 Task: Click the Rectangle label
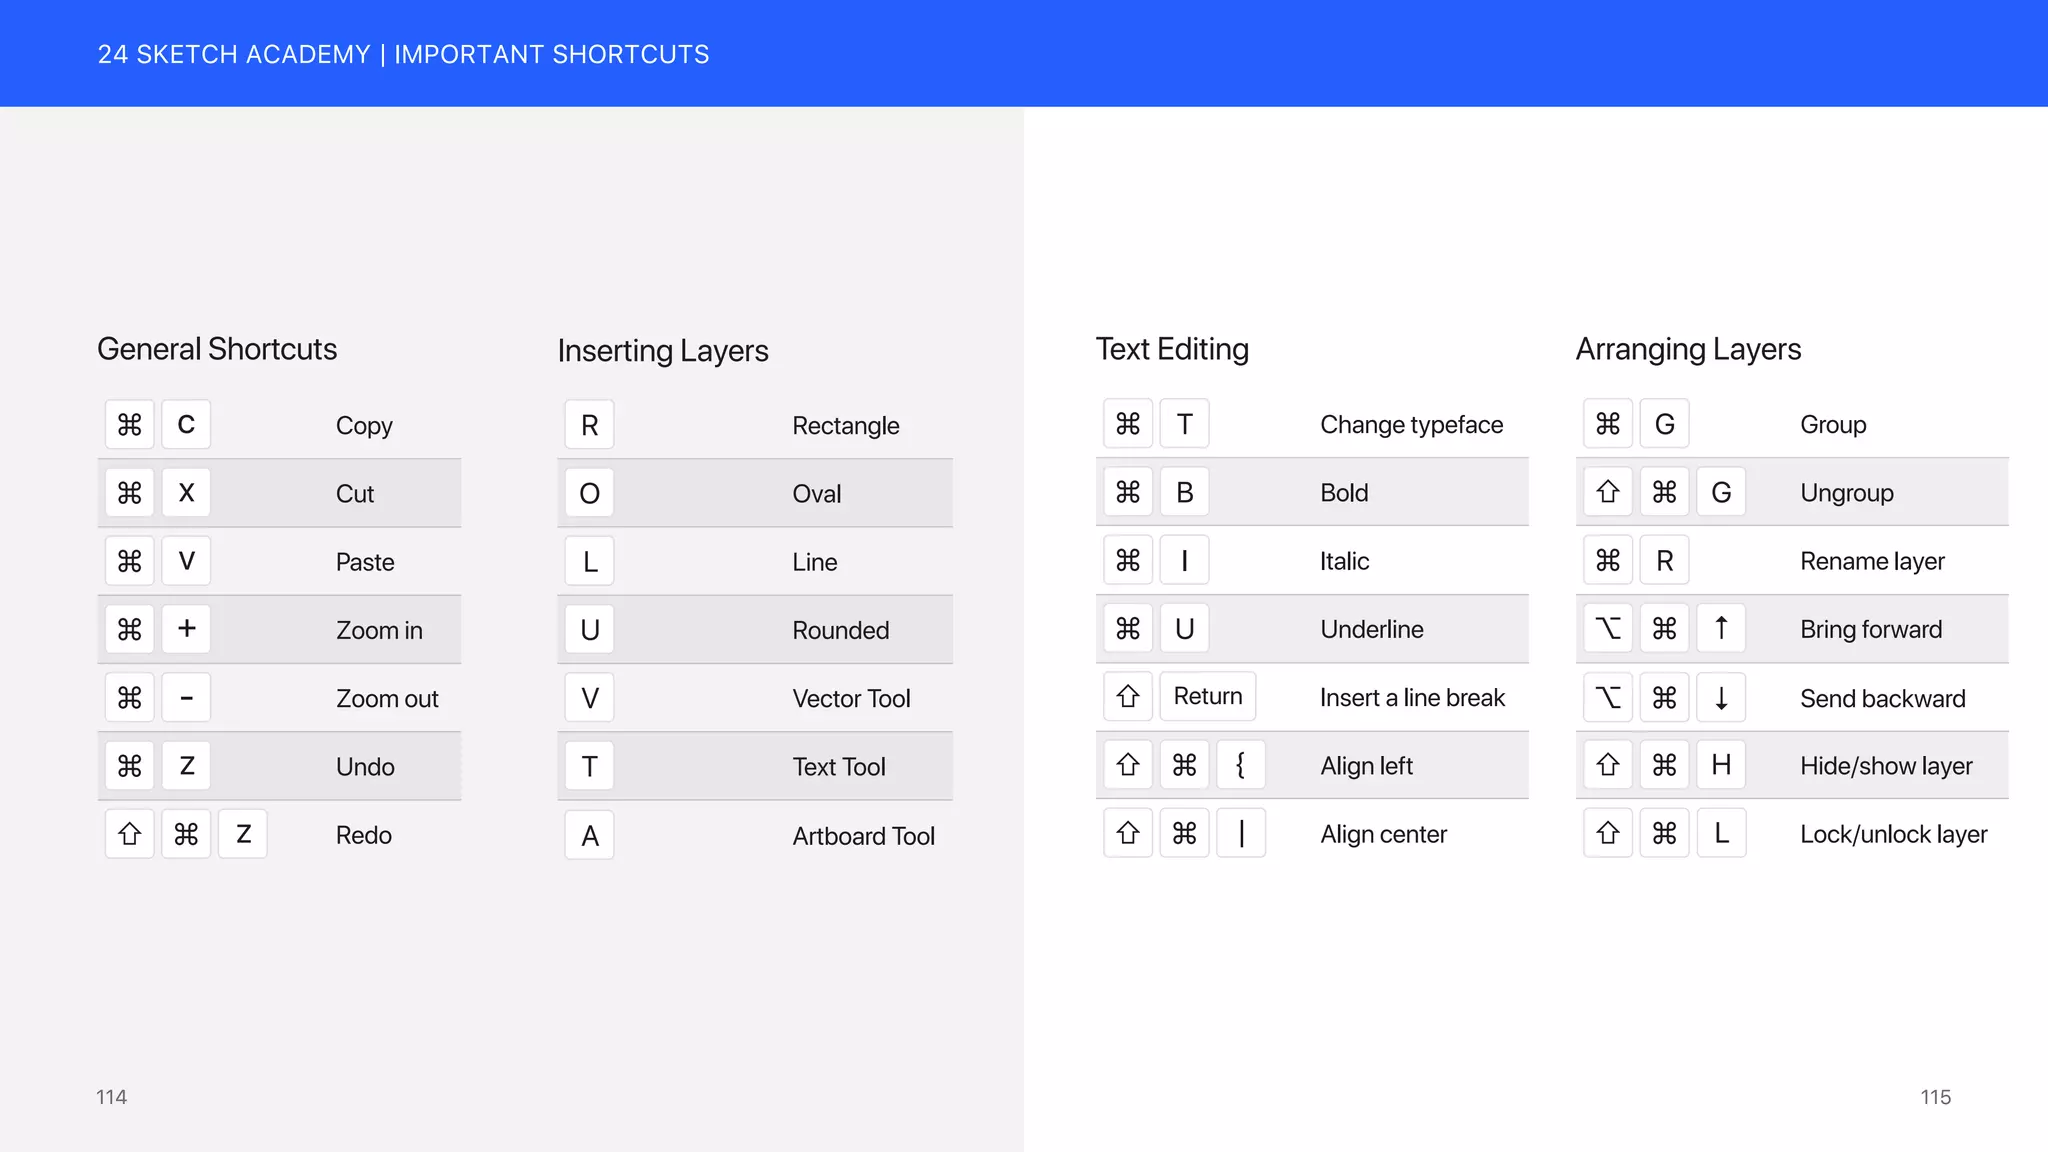tap(846, 426)
